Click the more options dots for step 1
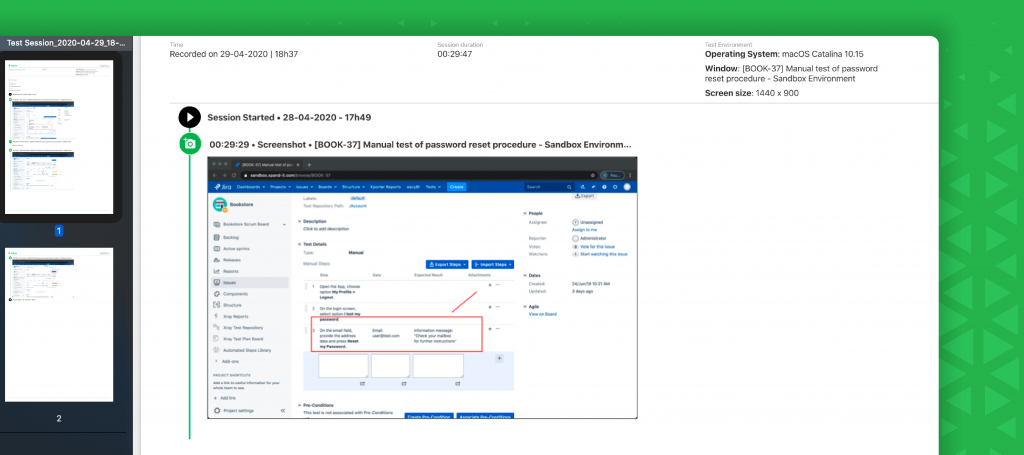The height and width of the screenshot is (455, 1024). 498,285
